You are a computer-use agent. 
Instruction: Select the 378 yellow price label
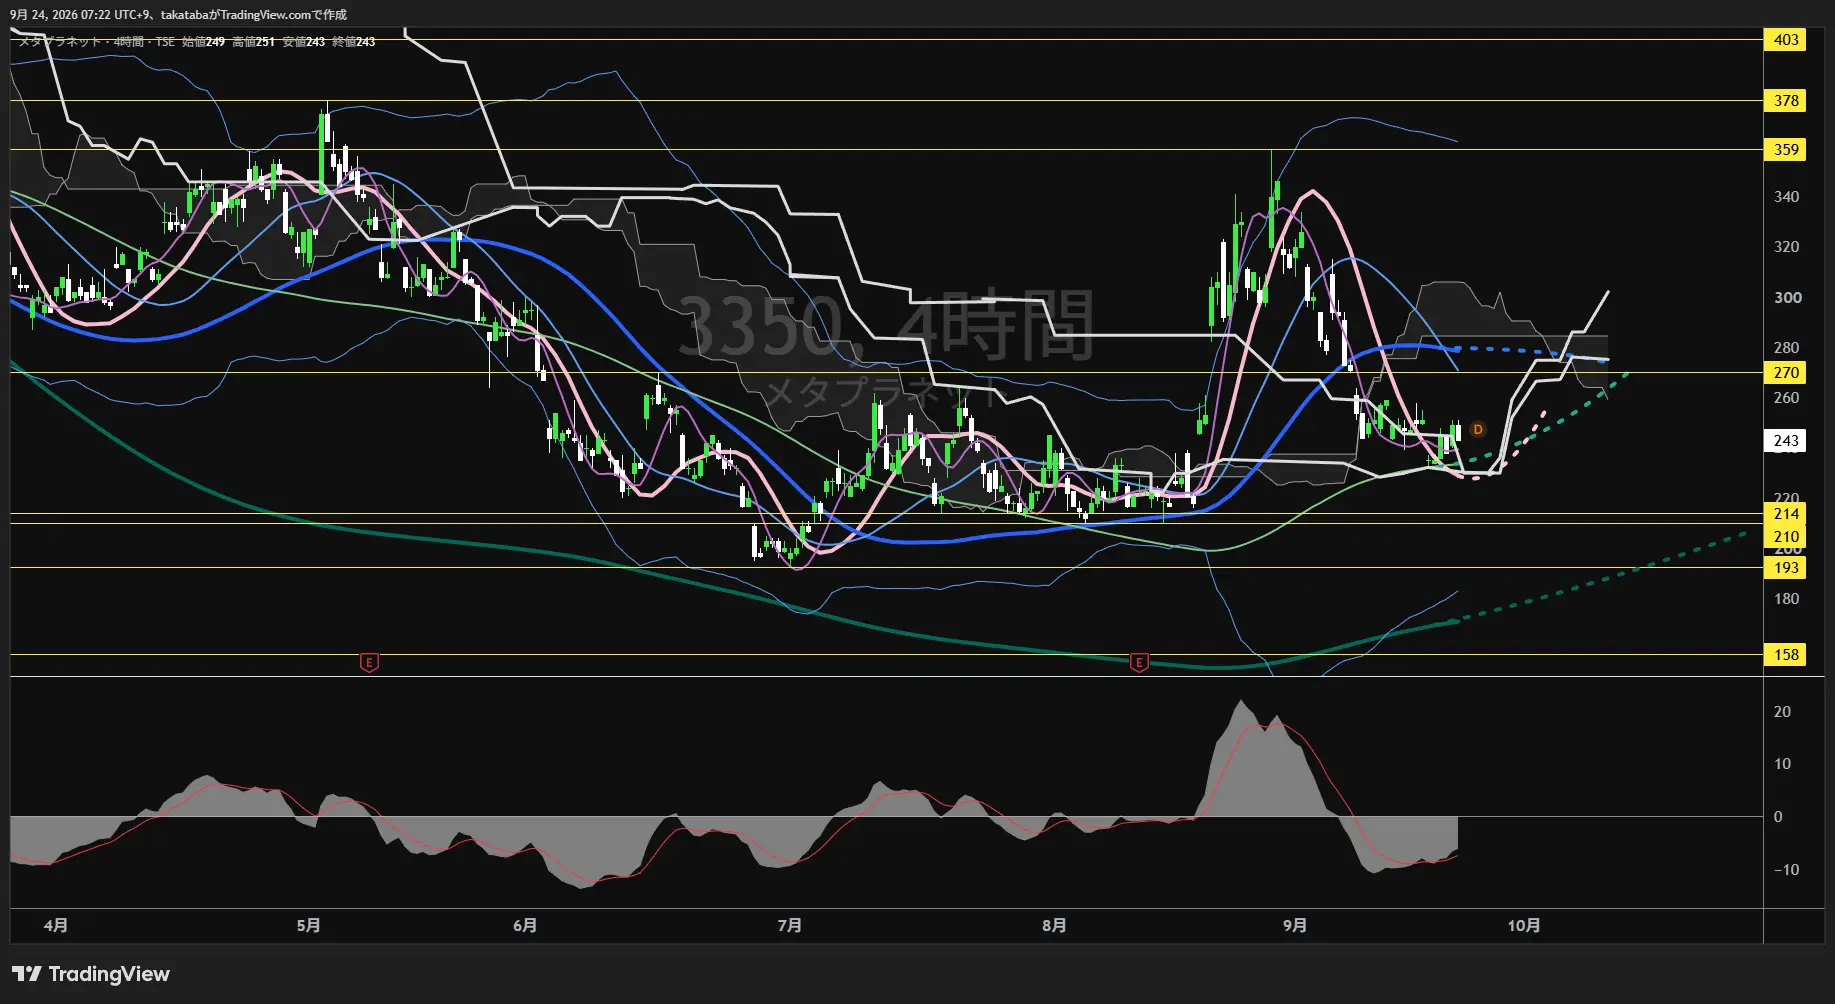coord(1786,101)
